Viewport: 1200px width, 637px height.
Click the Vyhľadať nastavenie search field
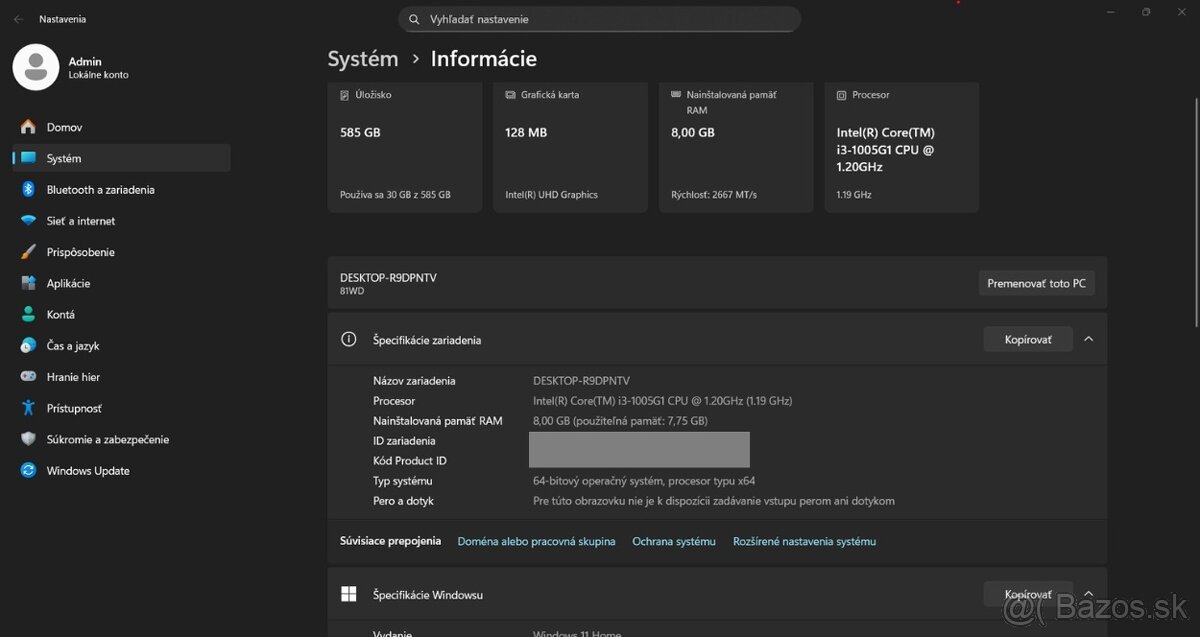600,18
